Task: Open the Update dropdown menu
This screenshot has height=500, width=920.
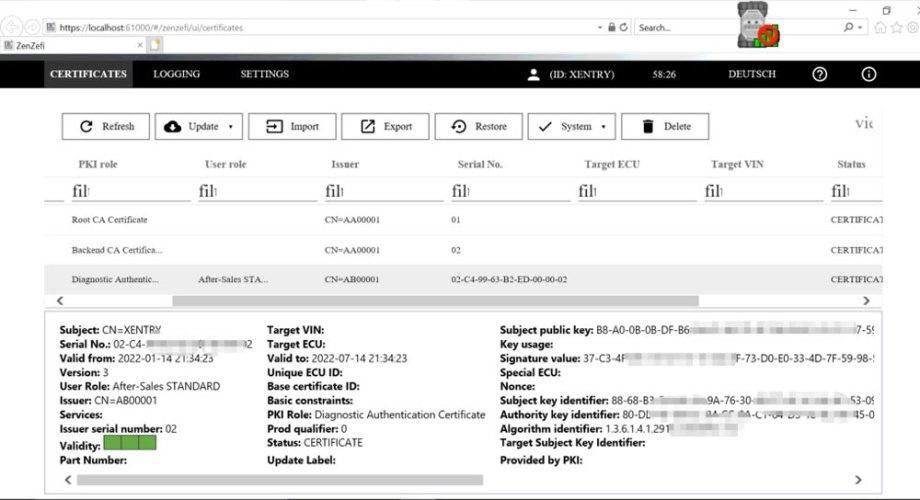Action: click(199, 126)
